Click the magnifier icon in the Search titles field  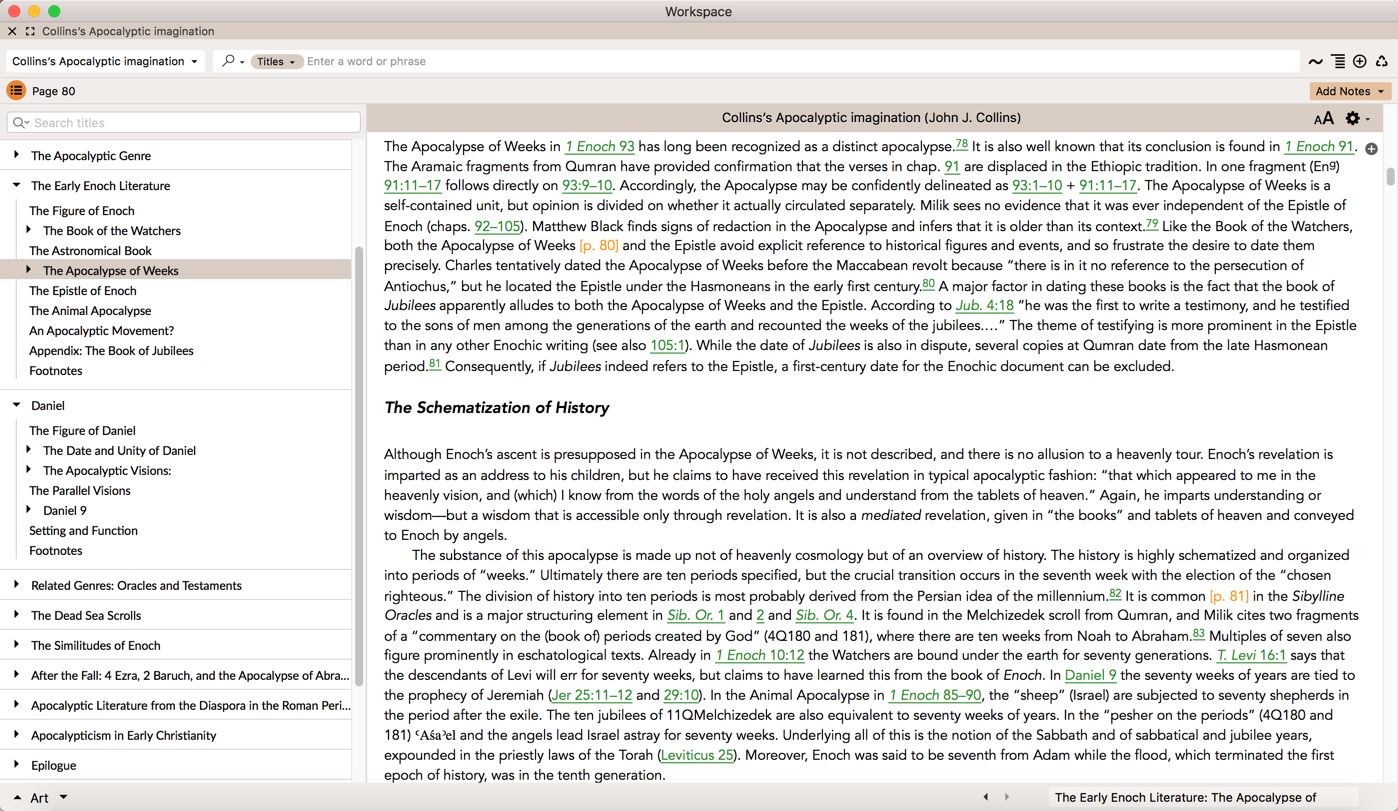pos(21,123)
